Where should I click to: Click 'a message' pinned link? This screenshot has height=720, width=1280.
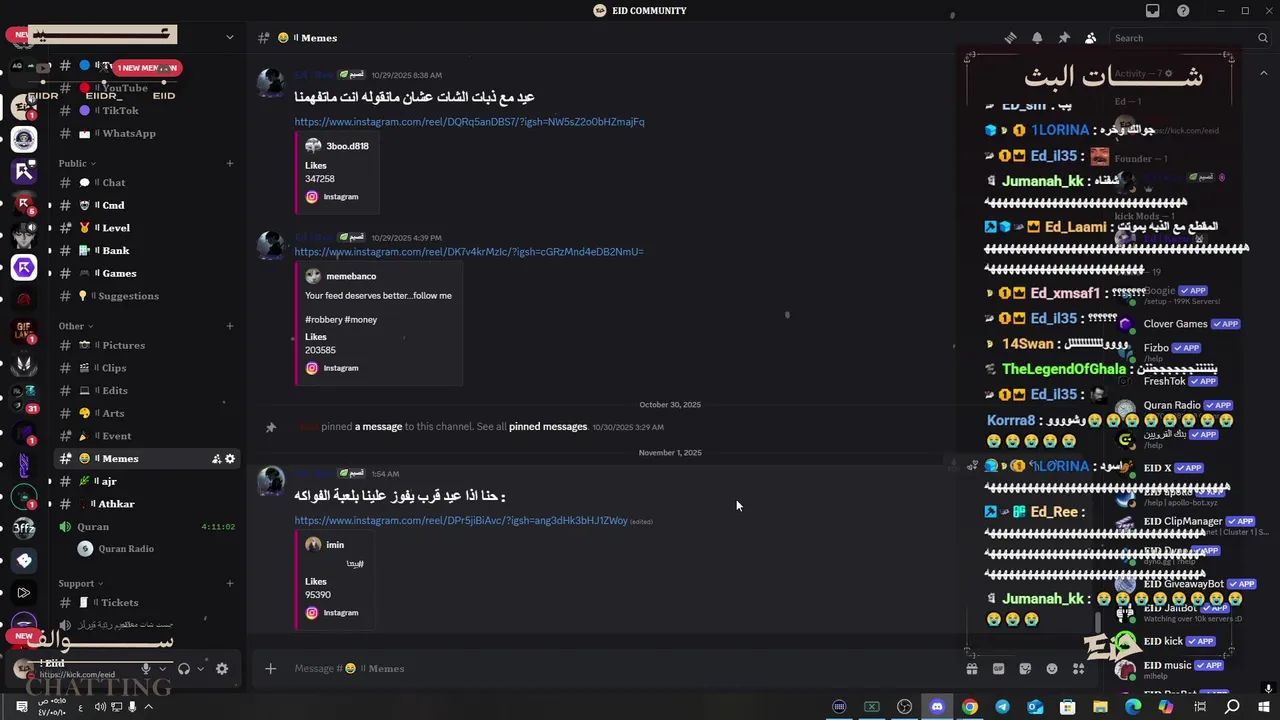[378, 427]
